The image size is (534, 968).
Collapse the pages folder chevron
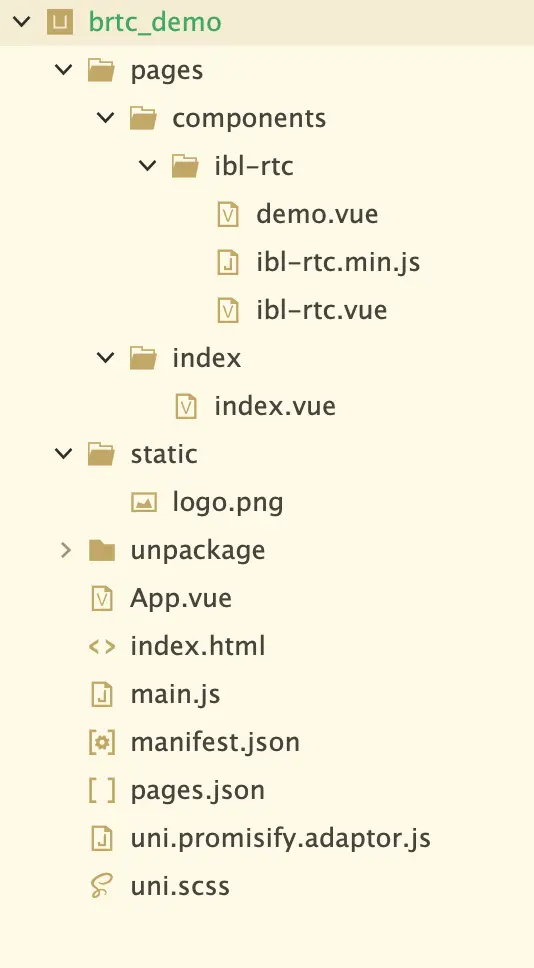point(64,70)
